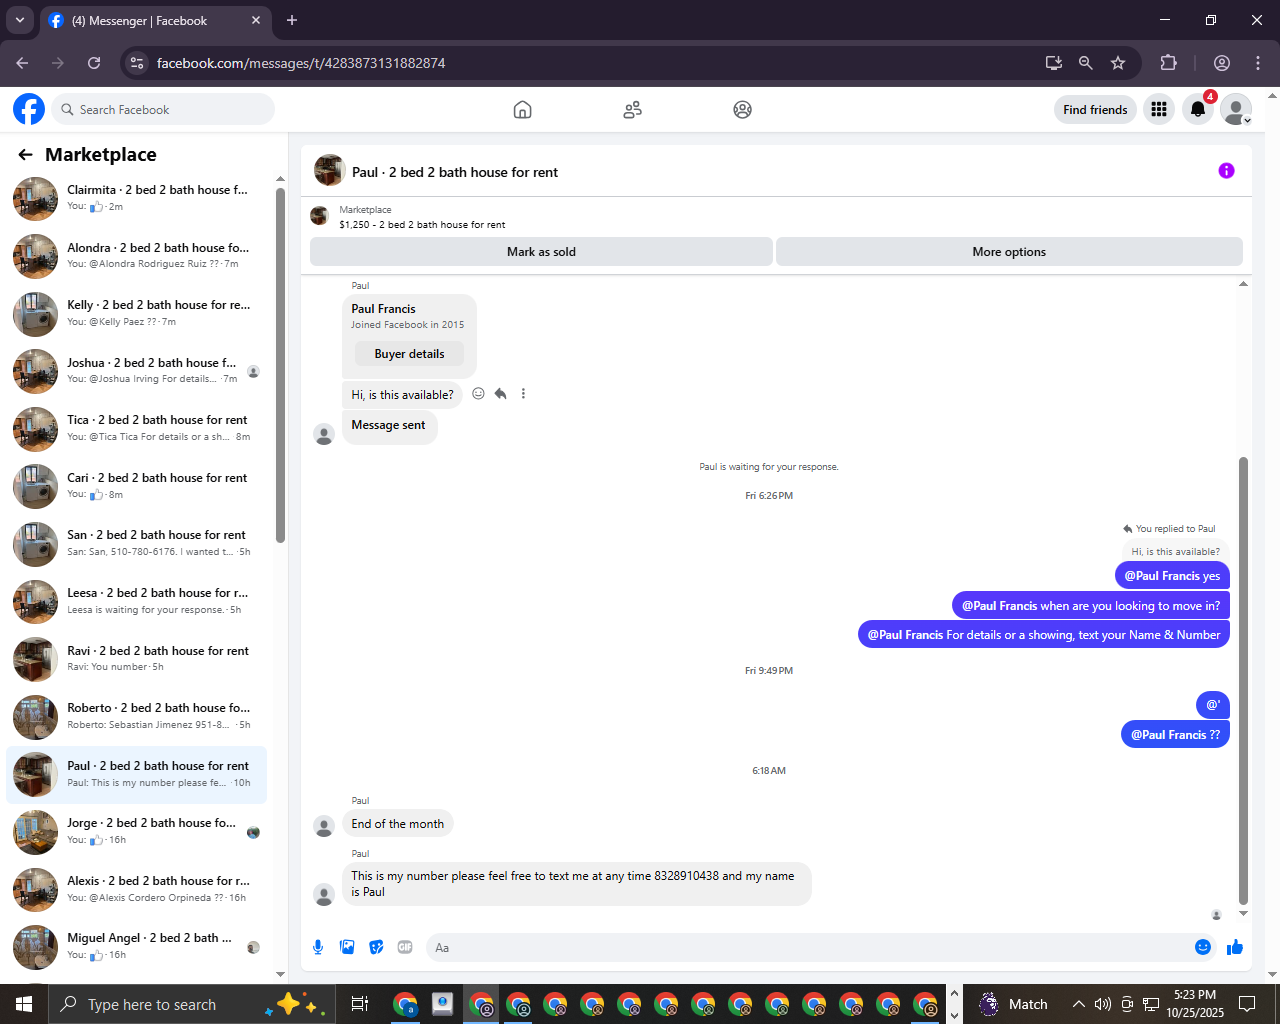Open the Facebook logo home link
1280x1024 pixels.
[29, 109]
